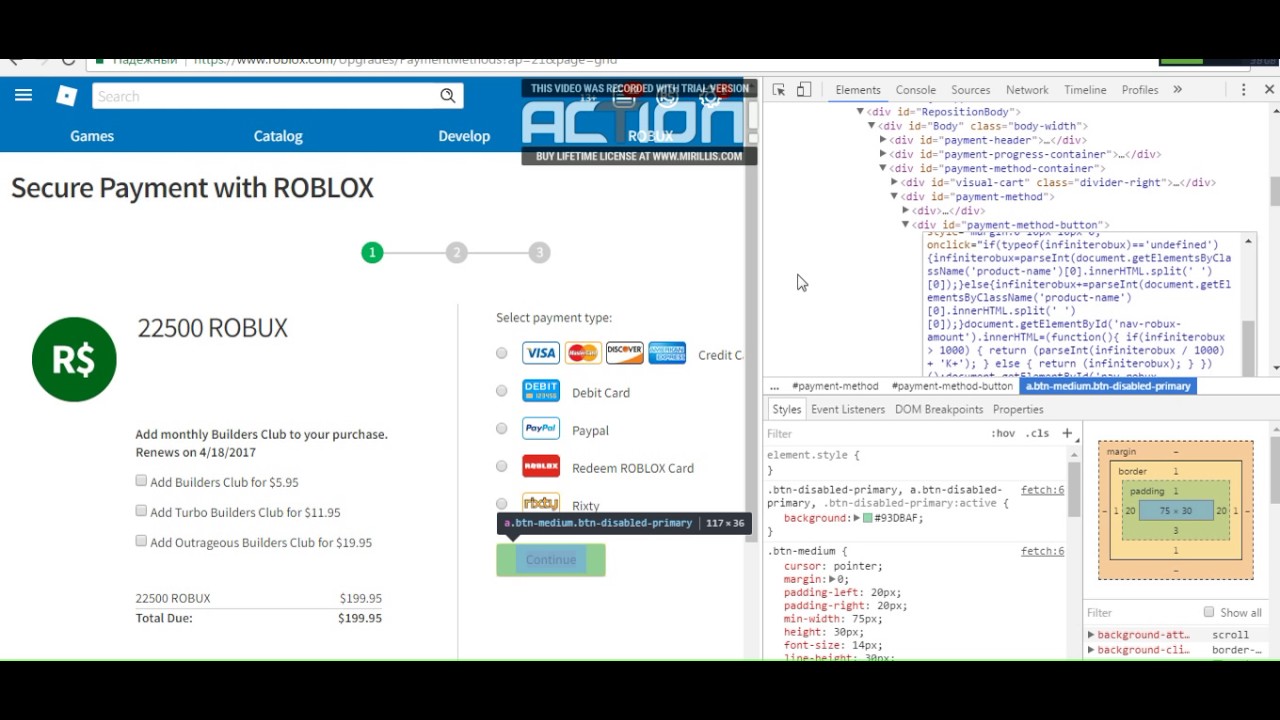Expand the margin shorthand triangle
1280x720 pixels.
831,579
